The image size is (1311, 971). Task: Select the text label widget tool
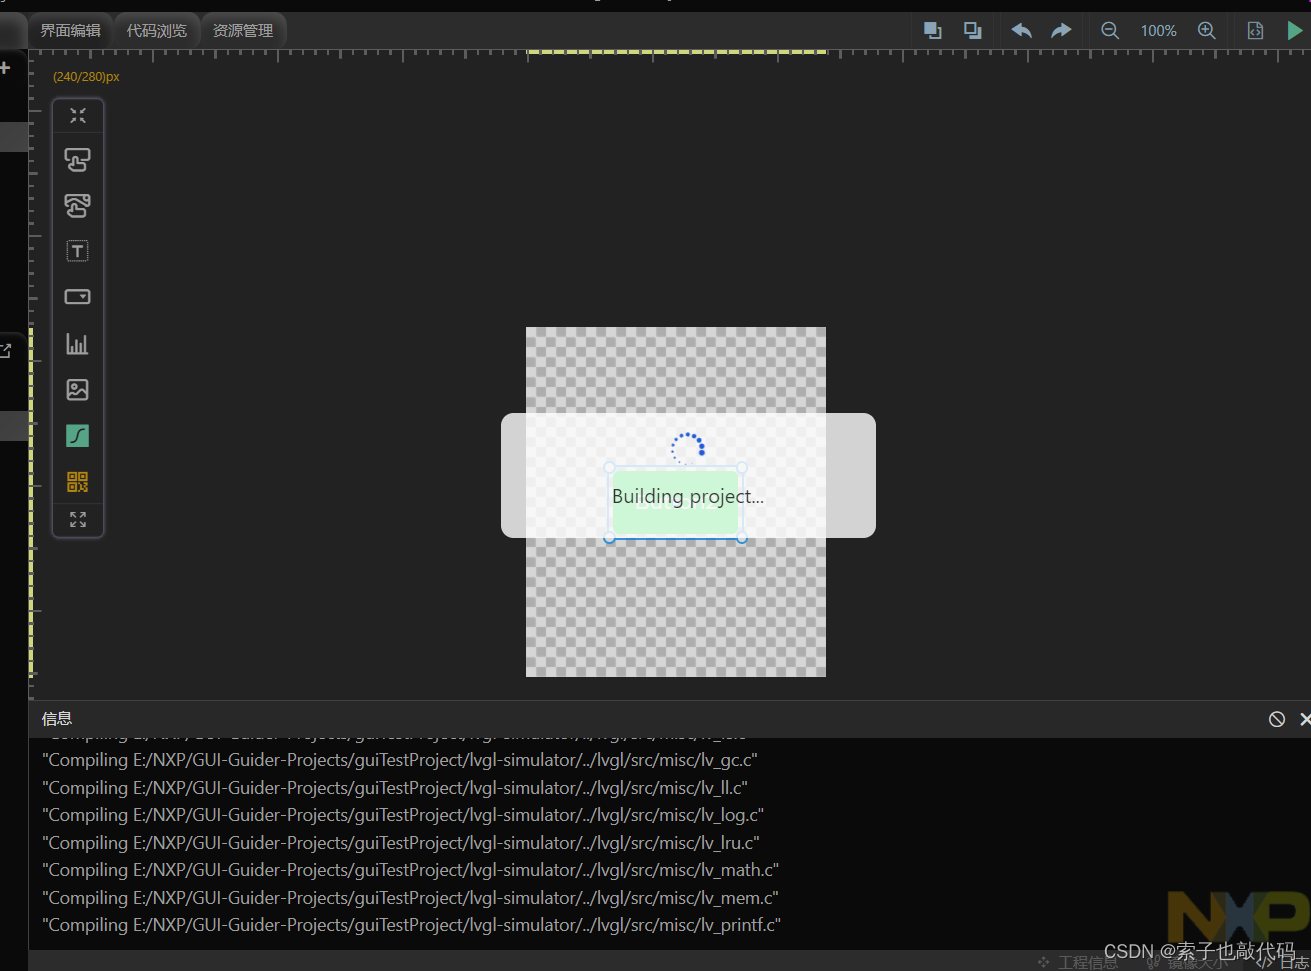77,251
